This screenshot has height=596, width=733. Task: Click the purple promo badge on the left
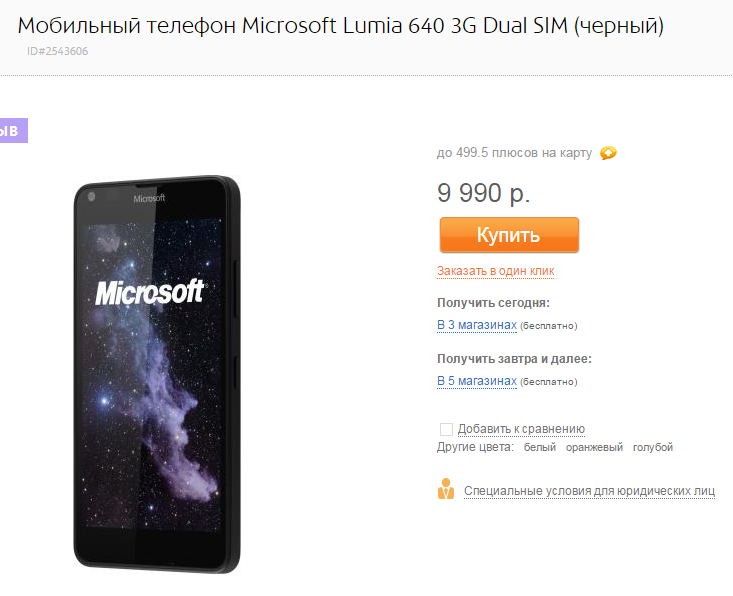(x=14, y=130)
